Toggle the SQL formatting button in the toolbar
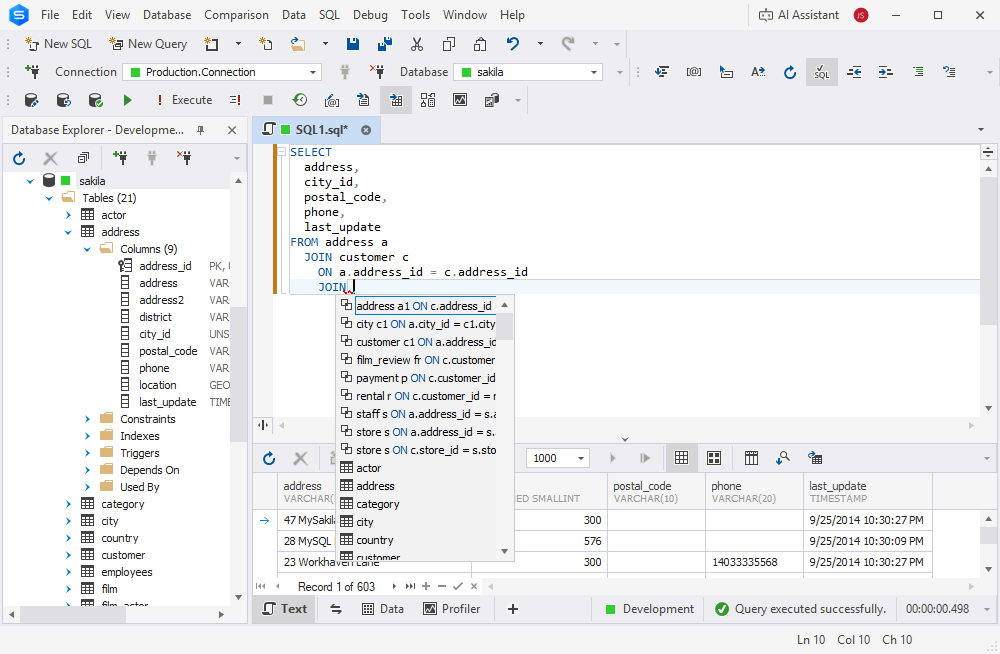The width and height of the screenshot is (1000, 654). (821, 72)
